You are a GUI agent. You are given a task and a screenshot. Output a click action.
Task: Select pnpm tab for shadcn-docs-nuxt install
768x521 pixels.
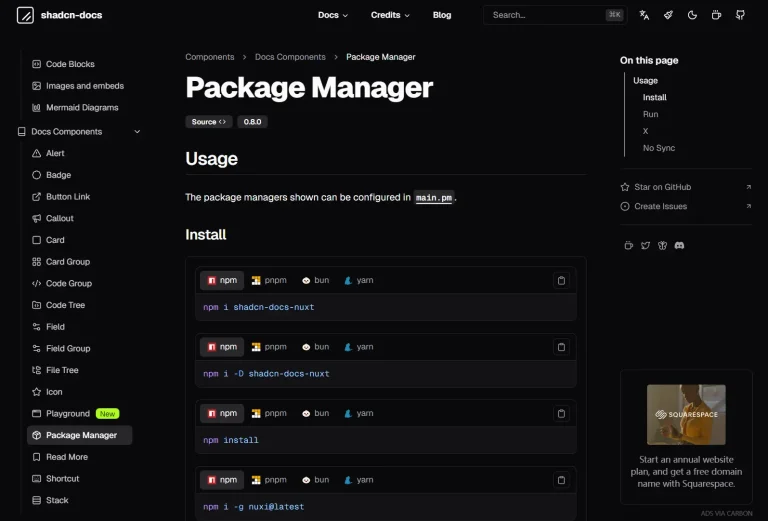(x=269, y=281)
